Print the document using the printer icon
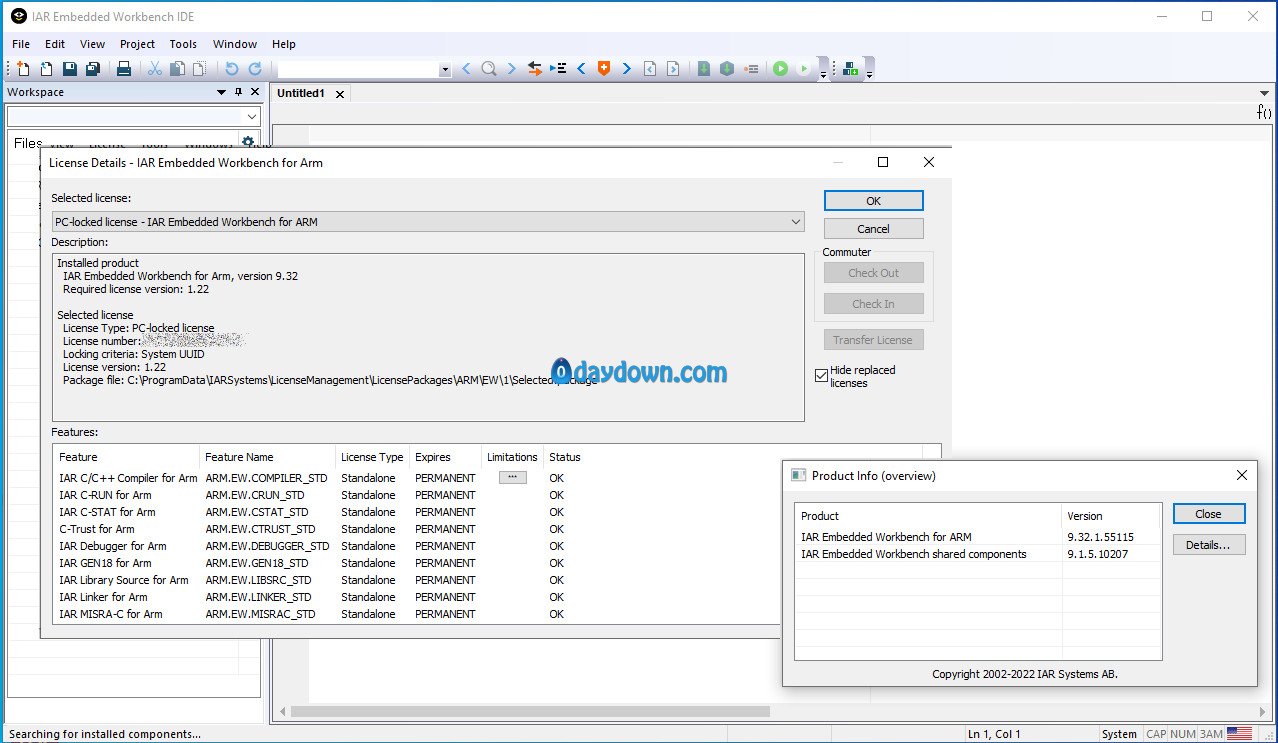 coord(124,69)
